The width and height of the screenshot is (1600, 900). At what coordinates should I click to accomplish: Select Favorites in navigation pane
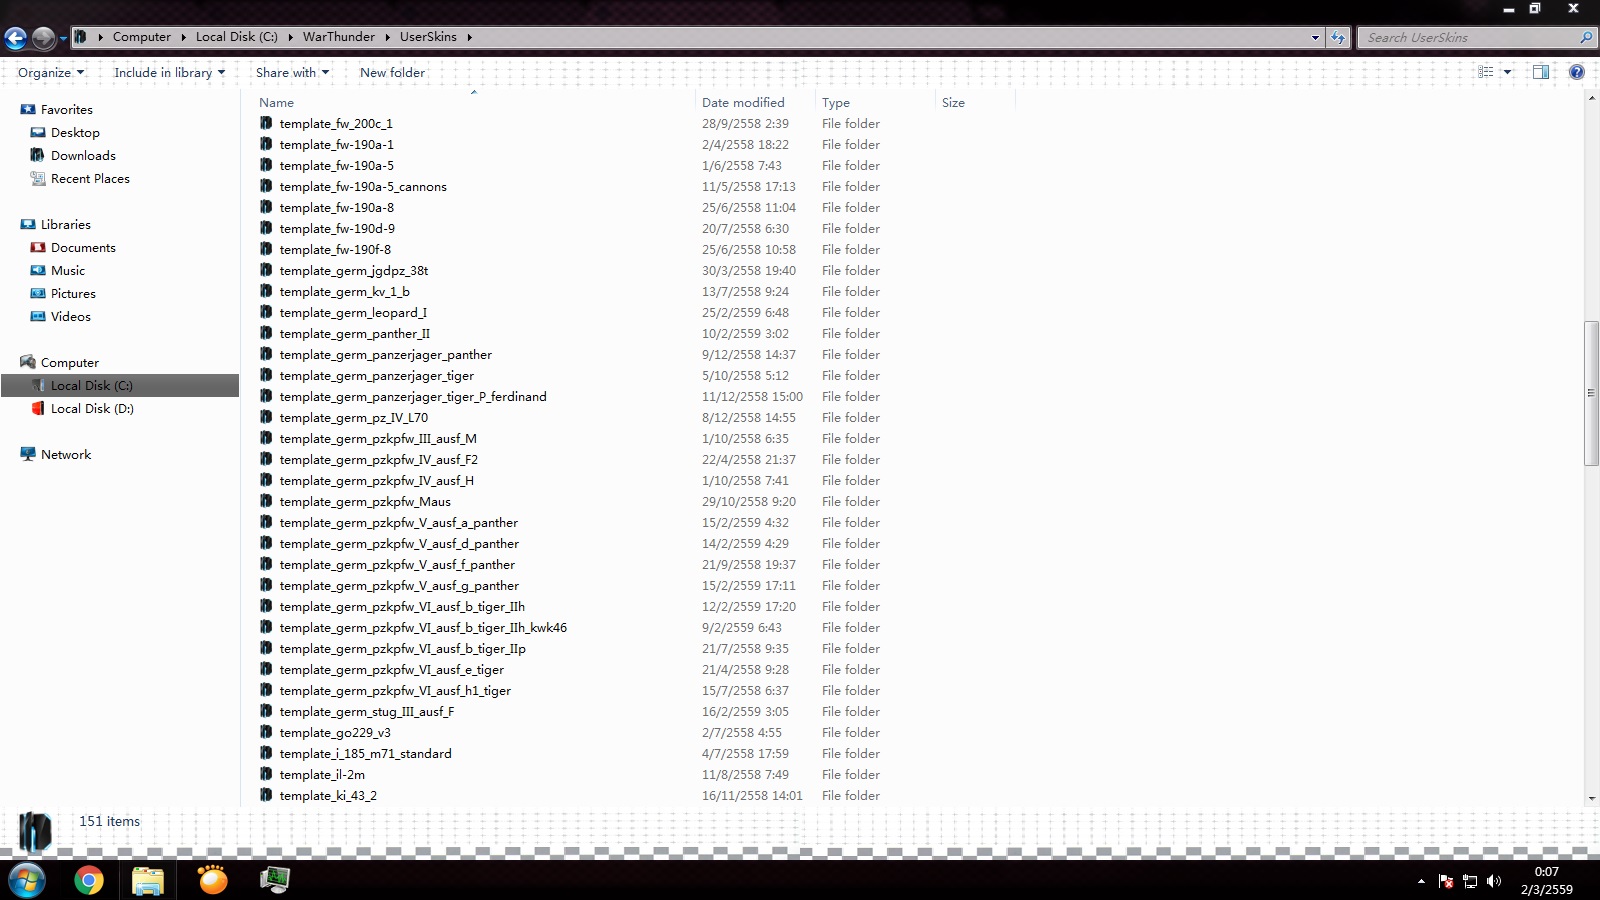(66, 110)
